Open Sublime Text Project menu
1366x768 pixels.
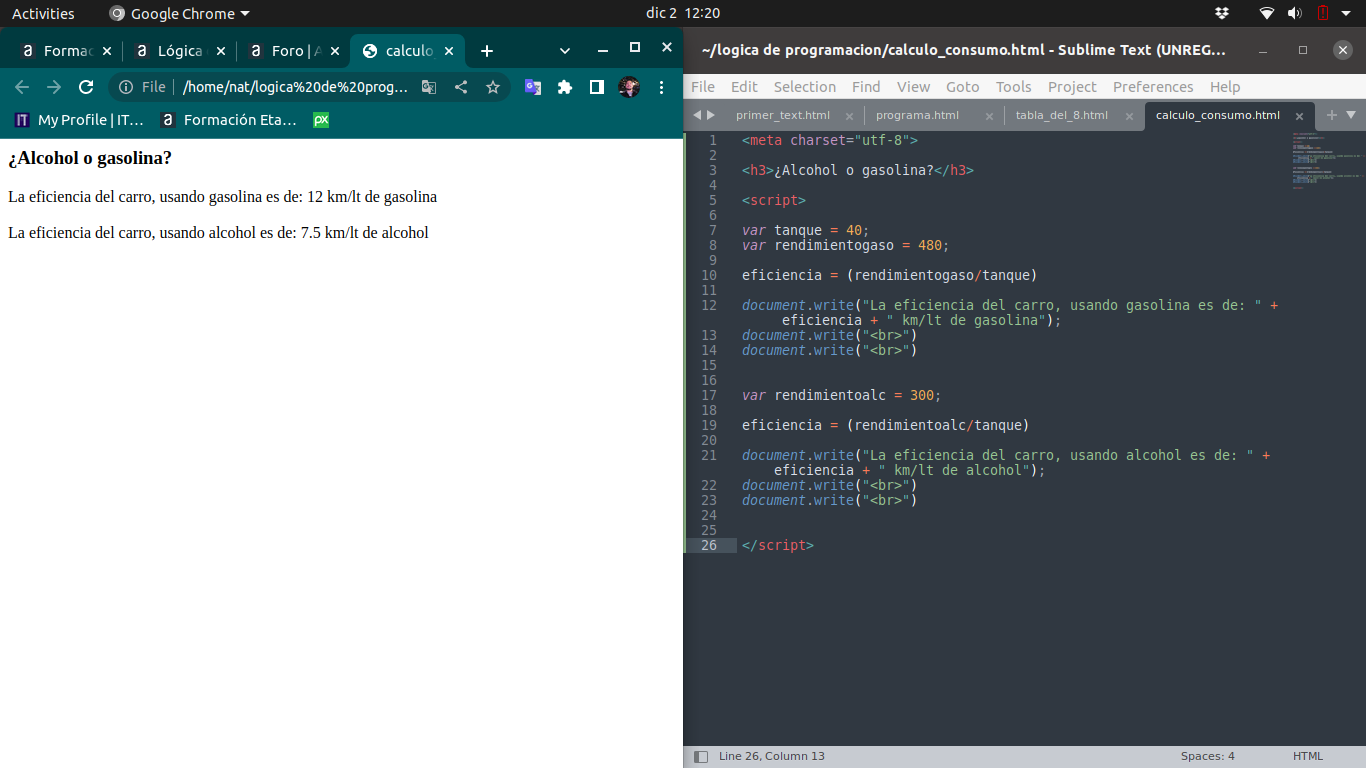click(1072, 87)
